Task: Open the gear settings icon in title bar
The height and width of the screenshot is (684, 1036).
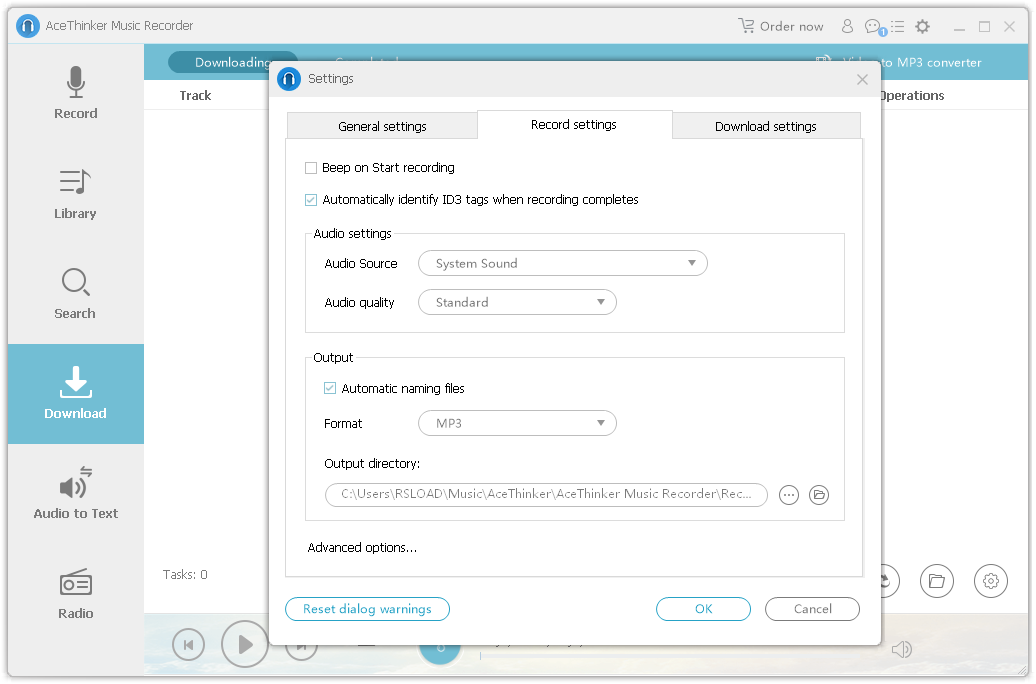Action: coord(922,26)
